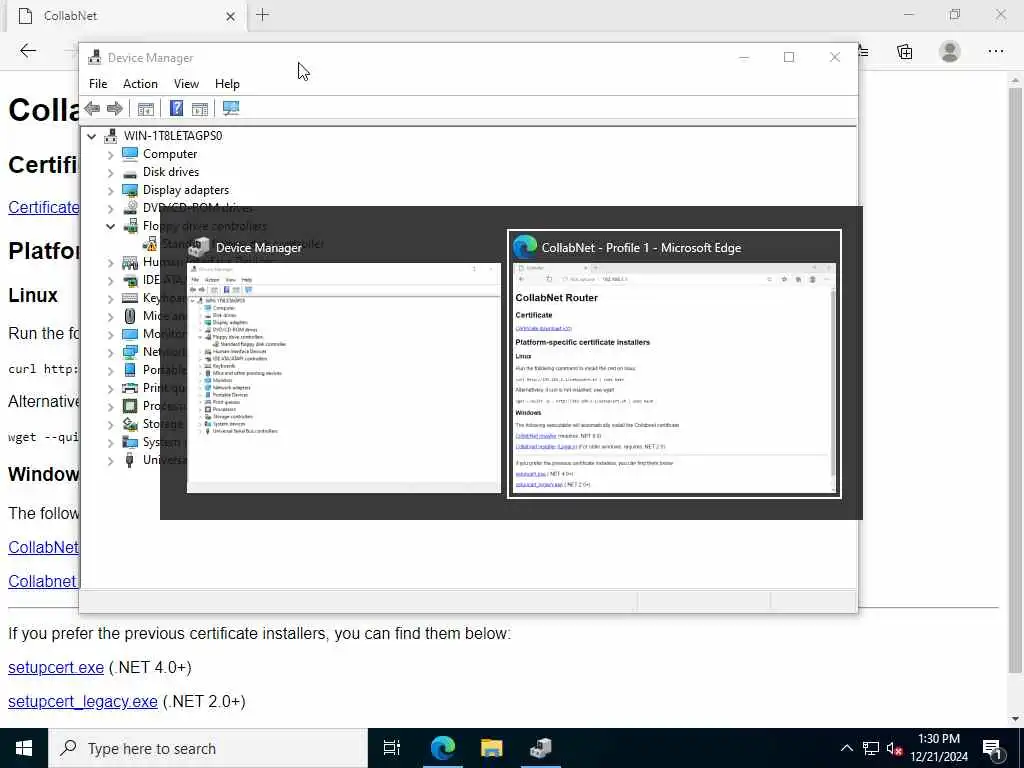Click the Action Pane toolbar icon
The height and width of the screenshot is (768, 1024).
(200, 108)
